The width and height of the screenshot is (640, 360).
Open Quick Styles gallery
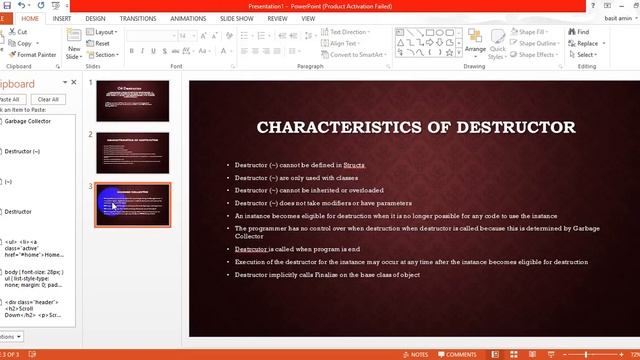pos(498,44)
